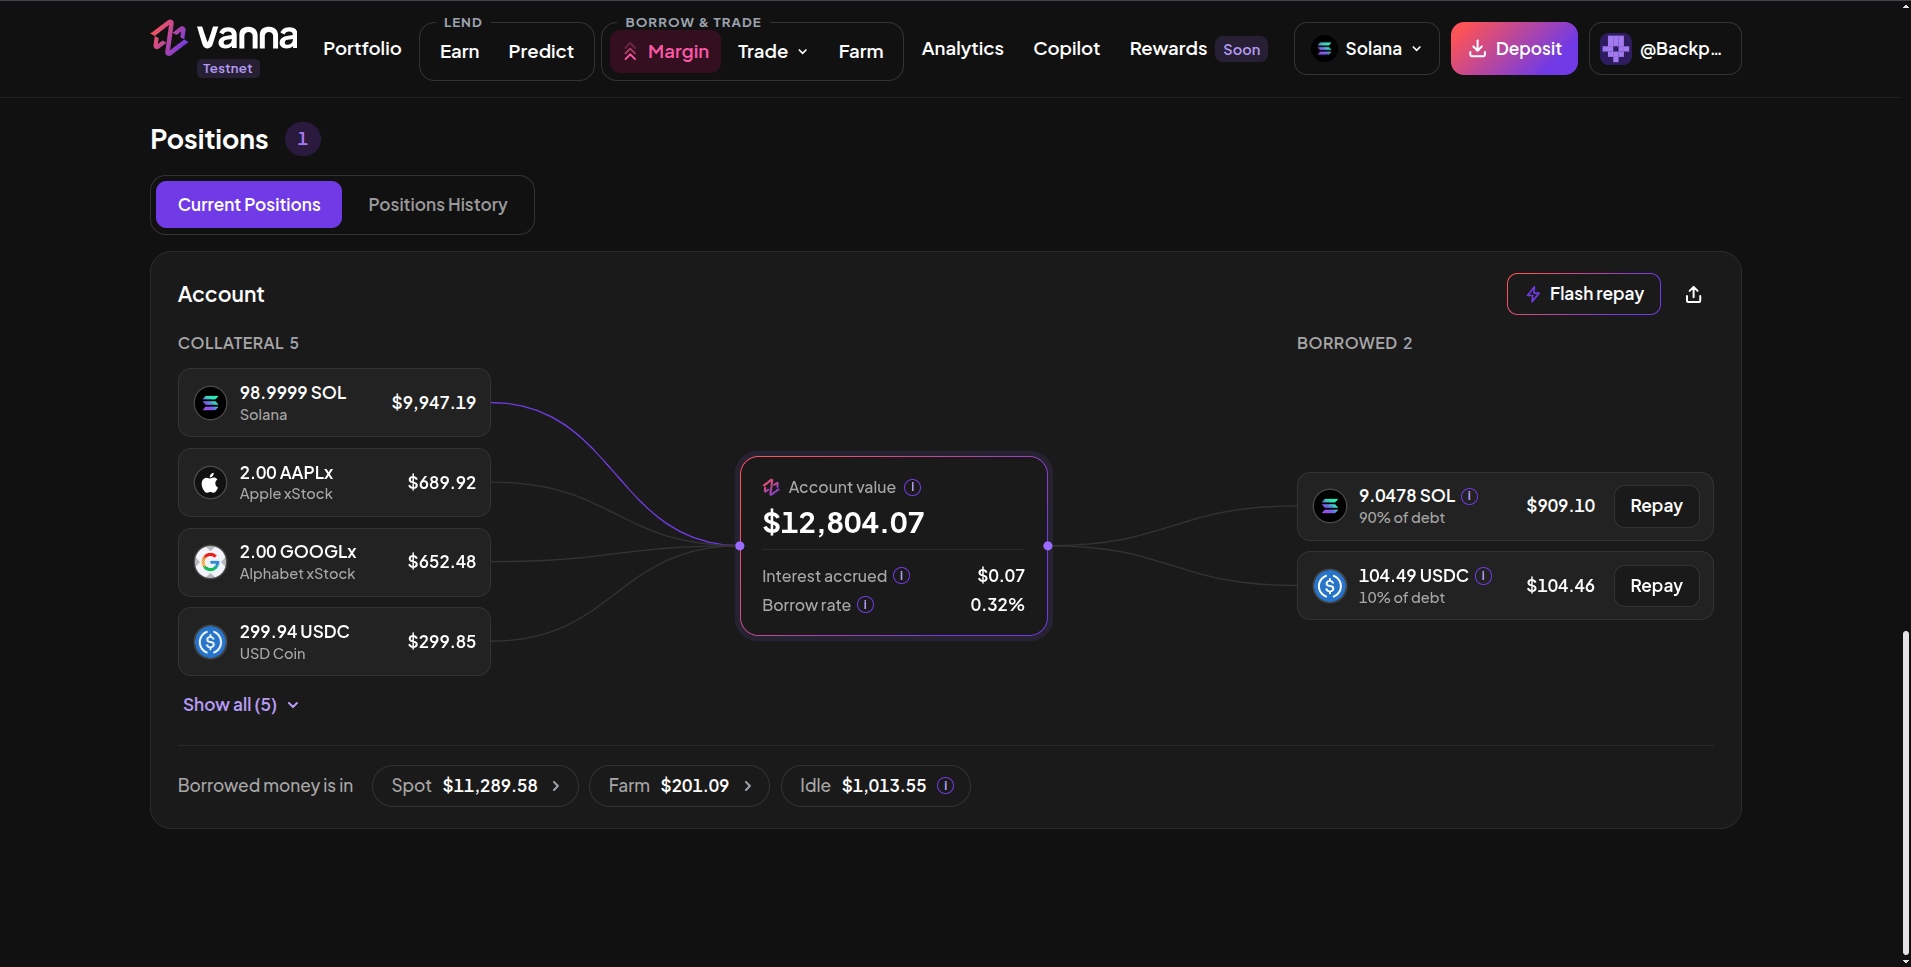
Task: Click the borrowed SOL token icon
Action: click(1329, 506)
